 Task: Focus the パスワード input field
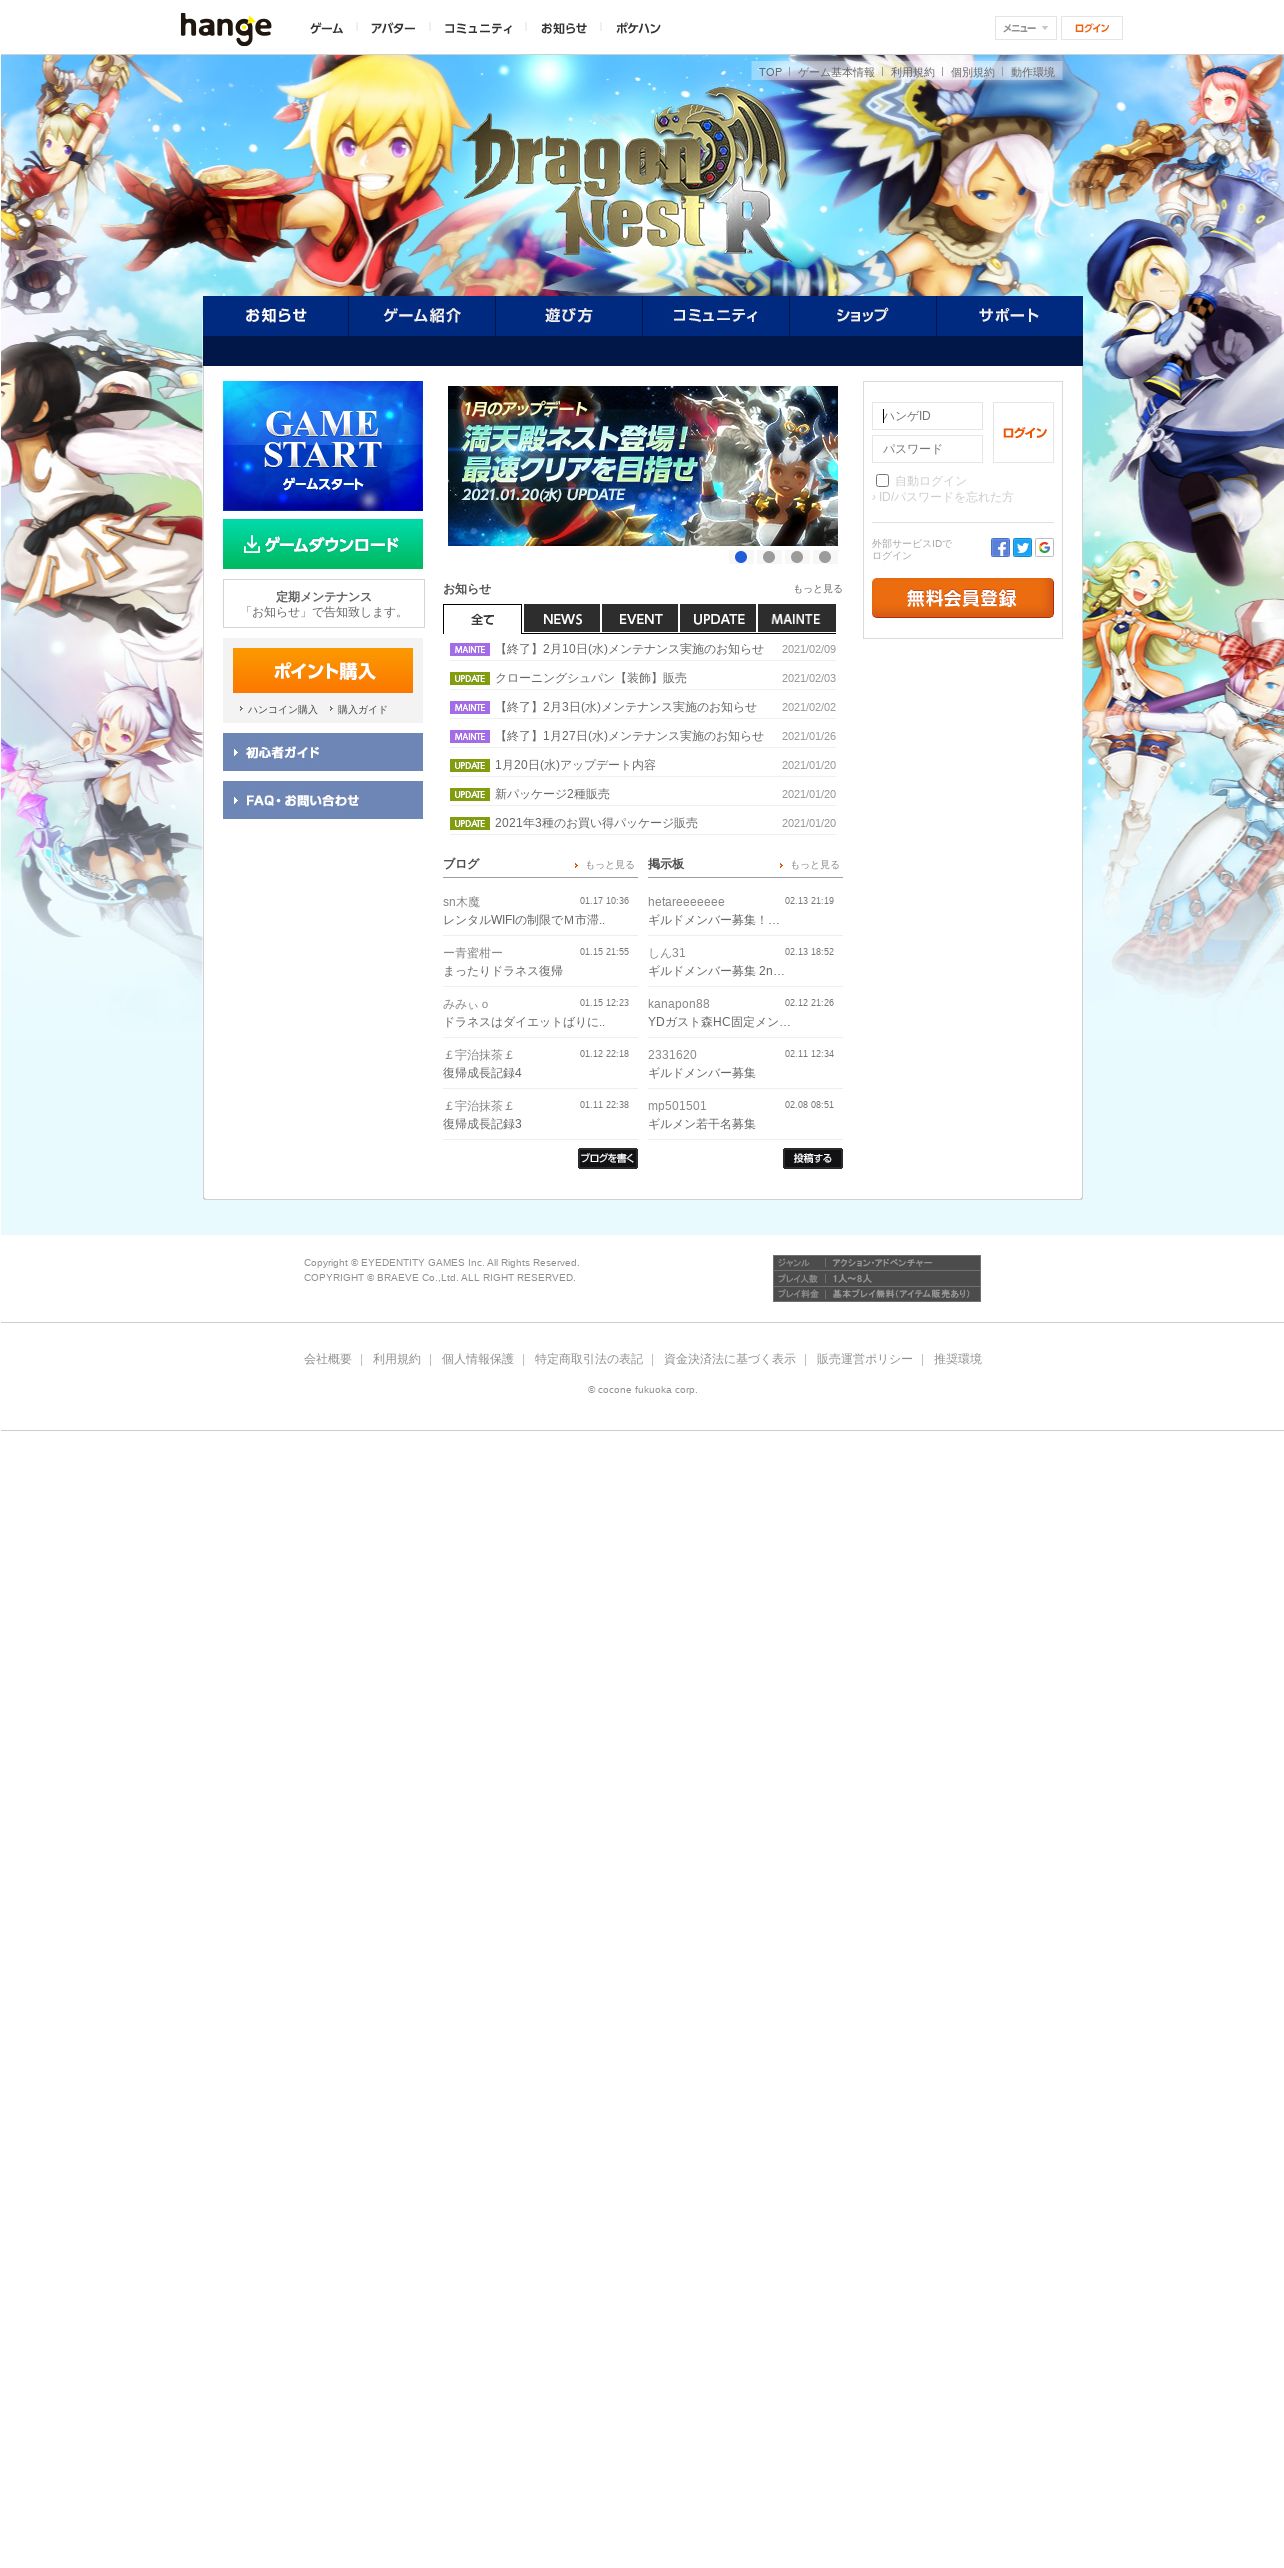point(927,449)
